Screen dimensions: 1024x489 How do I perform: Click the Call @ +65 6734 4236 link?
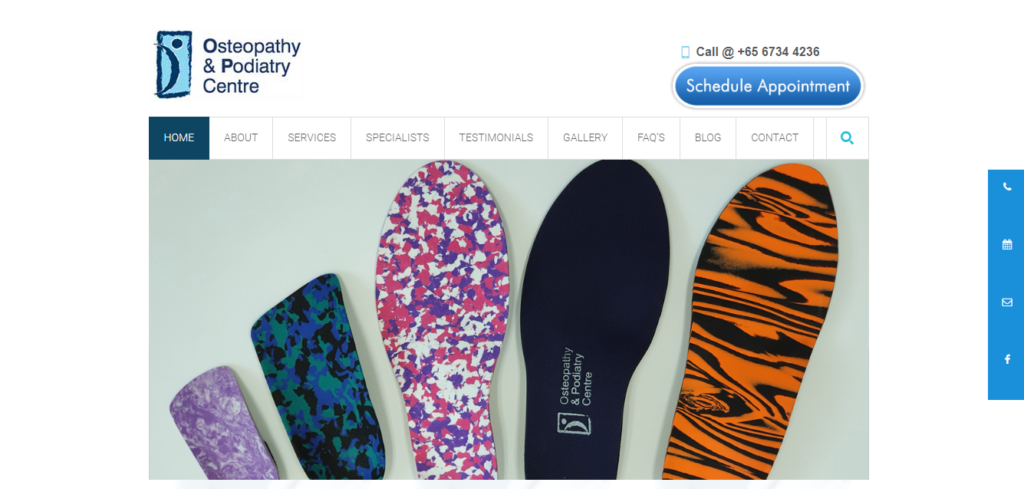[758, 52]
